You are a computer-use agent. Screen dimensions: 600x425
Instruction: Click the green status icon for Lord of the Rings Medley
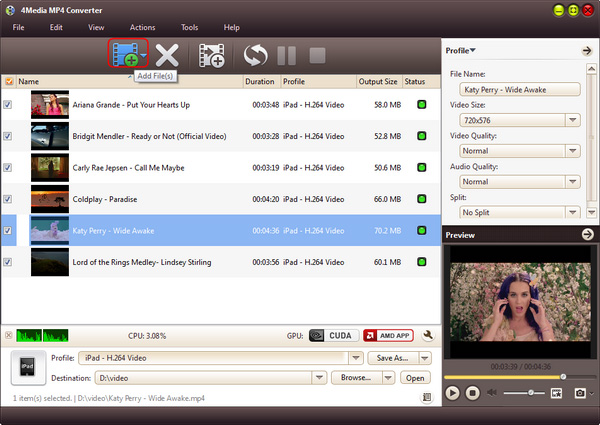[421, 262]
